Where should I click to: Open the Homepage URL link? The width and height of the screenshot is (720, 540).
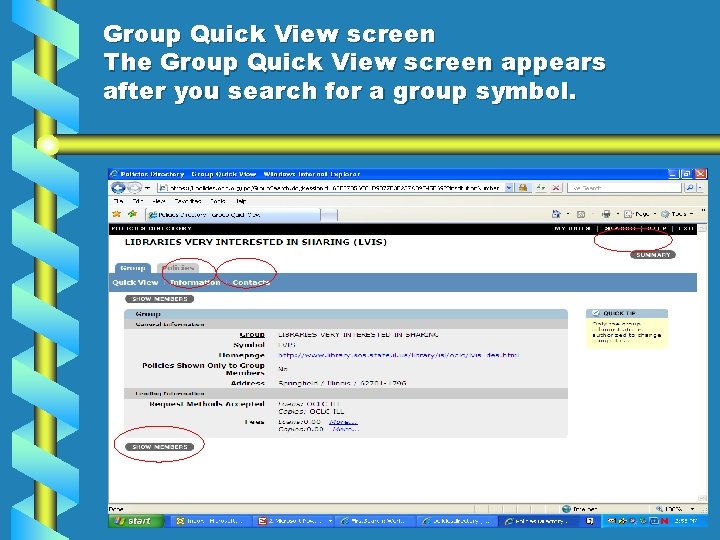[399, 355]
